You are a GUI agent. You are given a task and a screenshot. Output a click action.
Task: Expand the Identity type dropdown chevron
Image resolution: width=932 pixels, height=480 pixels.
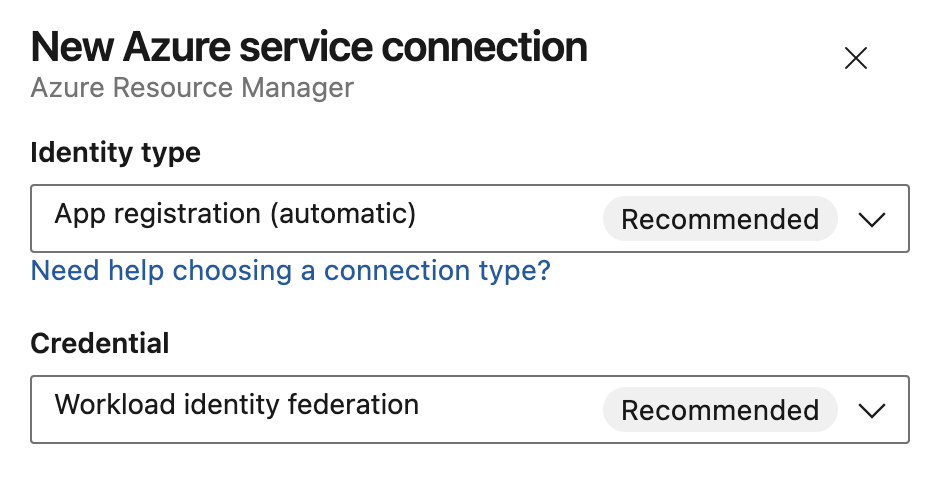(x=871, y=219)
